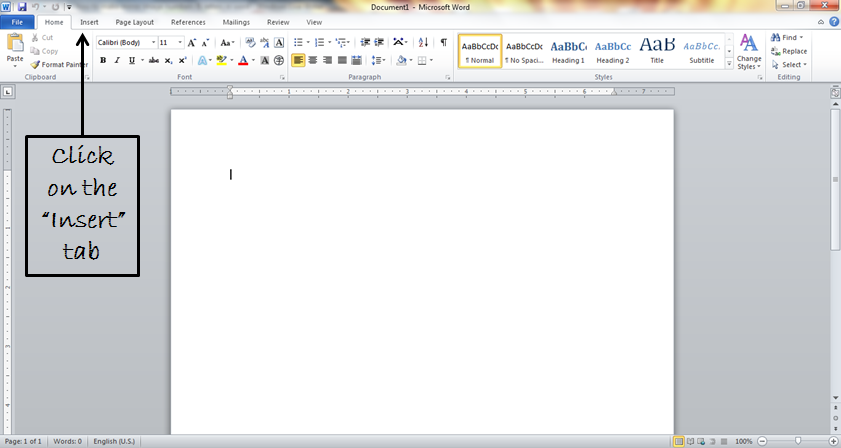Toggle Underline formatting
Viewport: 841px width, 448px height.
[131, 61]
